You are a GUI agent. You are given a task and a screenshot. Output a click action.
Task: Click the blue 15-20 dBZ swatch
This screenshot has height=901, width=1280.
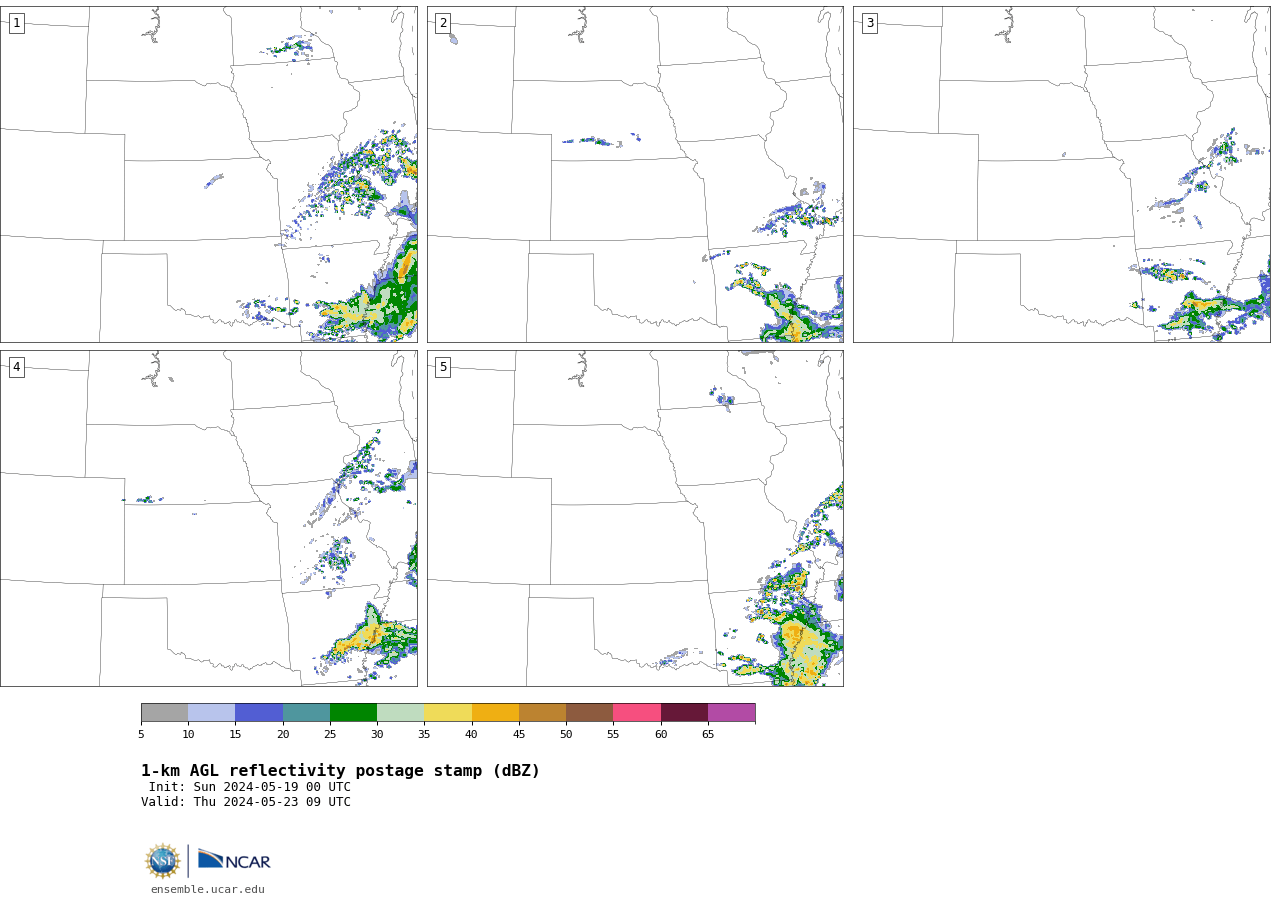(259, 712)
